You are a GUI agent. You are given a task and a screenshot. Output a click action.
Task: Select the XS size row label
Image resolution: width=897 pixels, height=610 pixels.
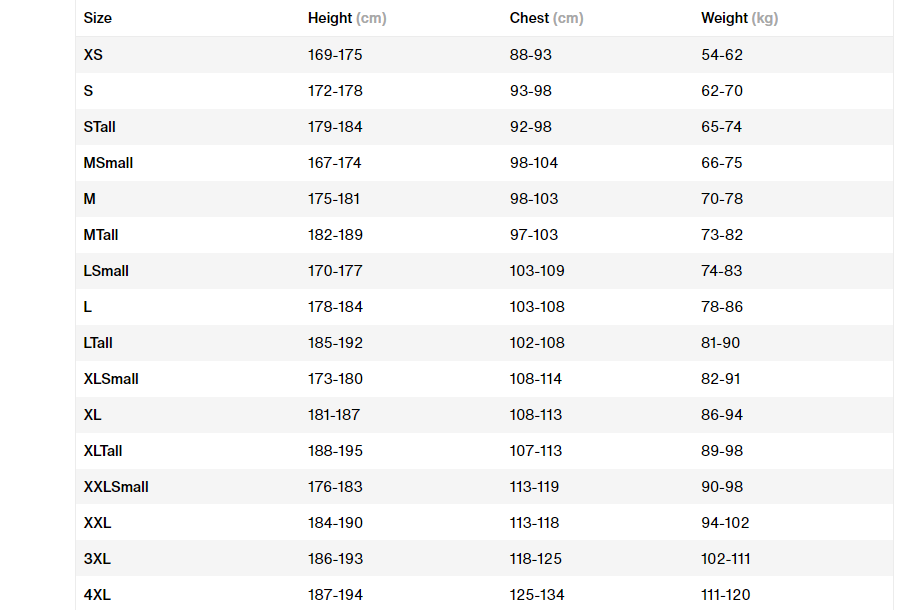(x=93, y=55)
